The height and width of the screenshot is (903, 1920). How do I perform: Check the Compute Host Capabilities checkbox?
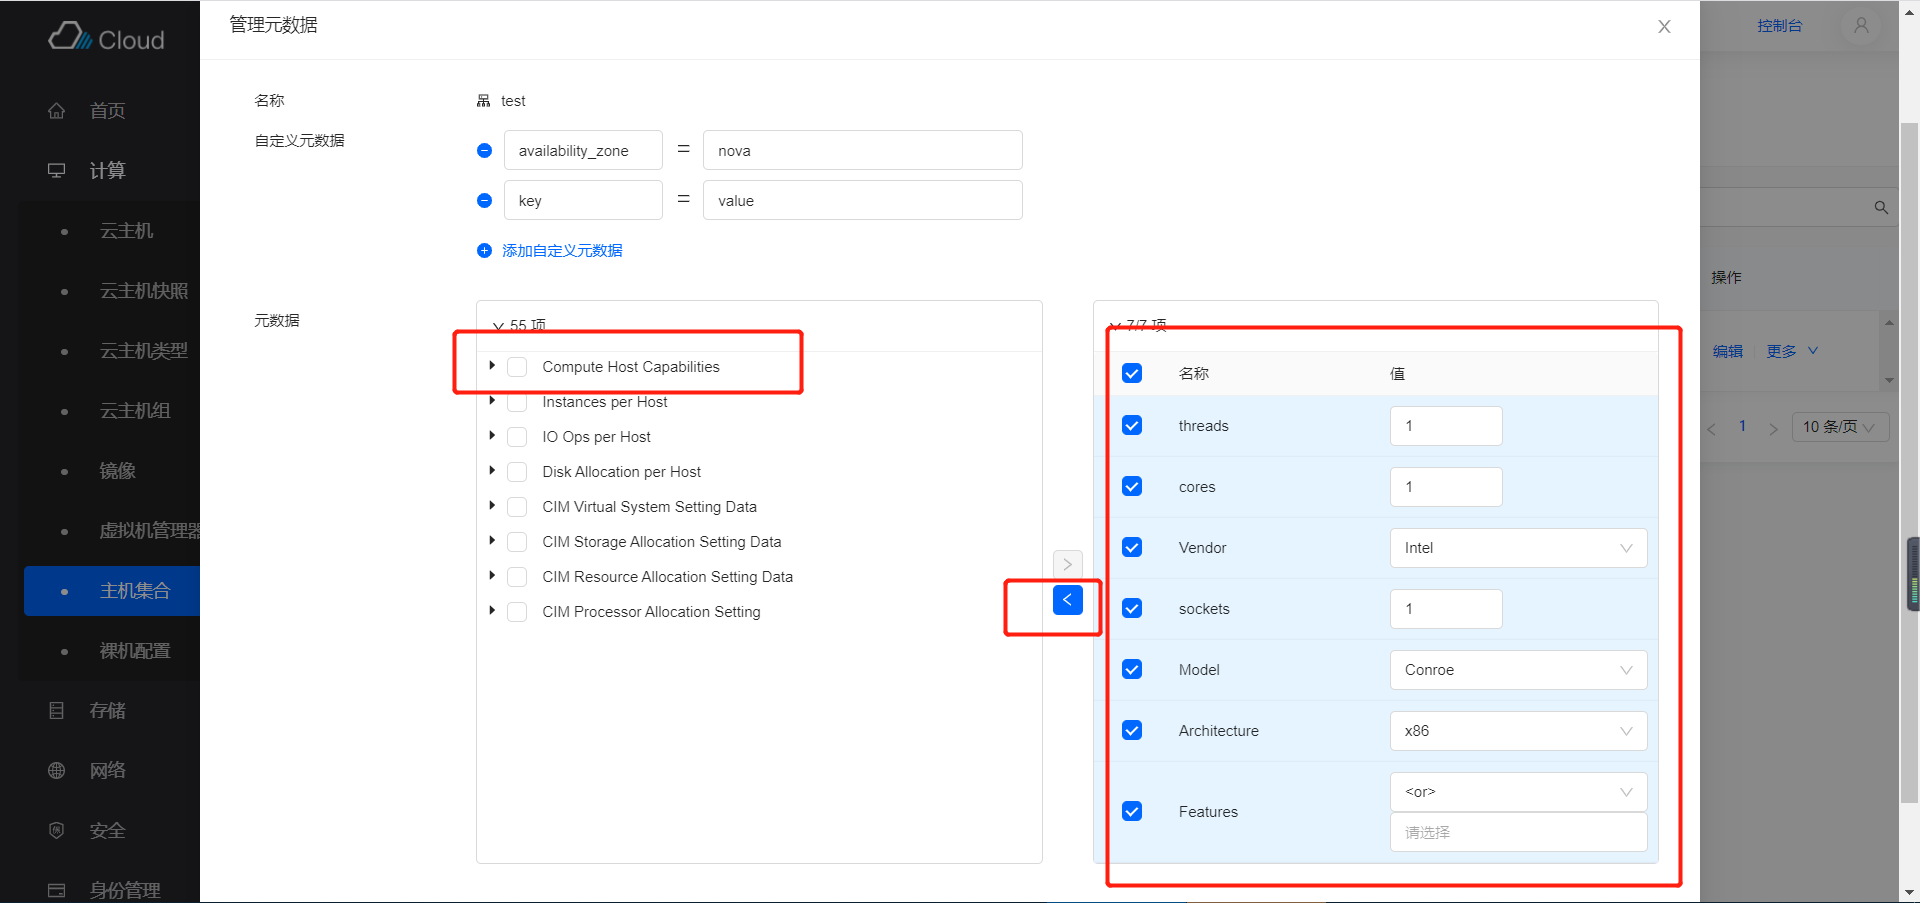tap(517, 367)
